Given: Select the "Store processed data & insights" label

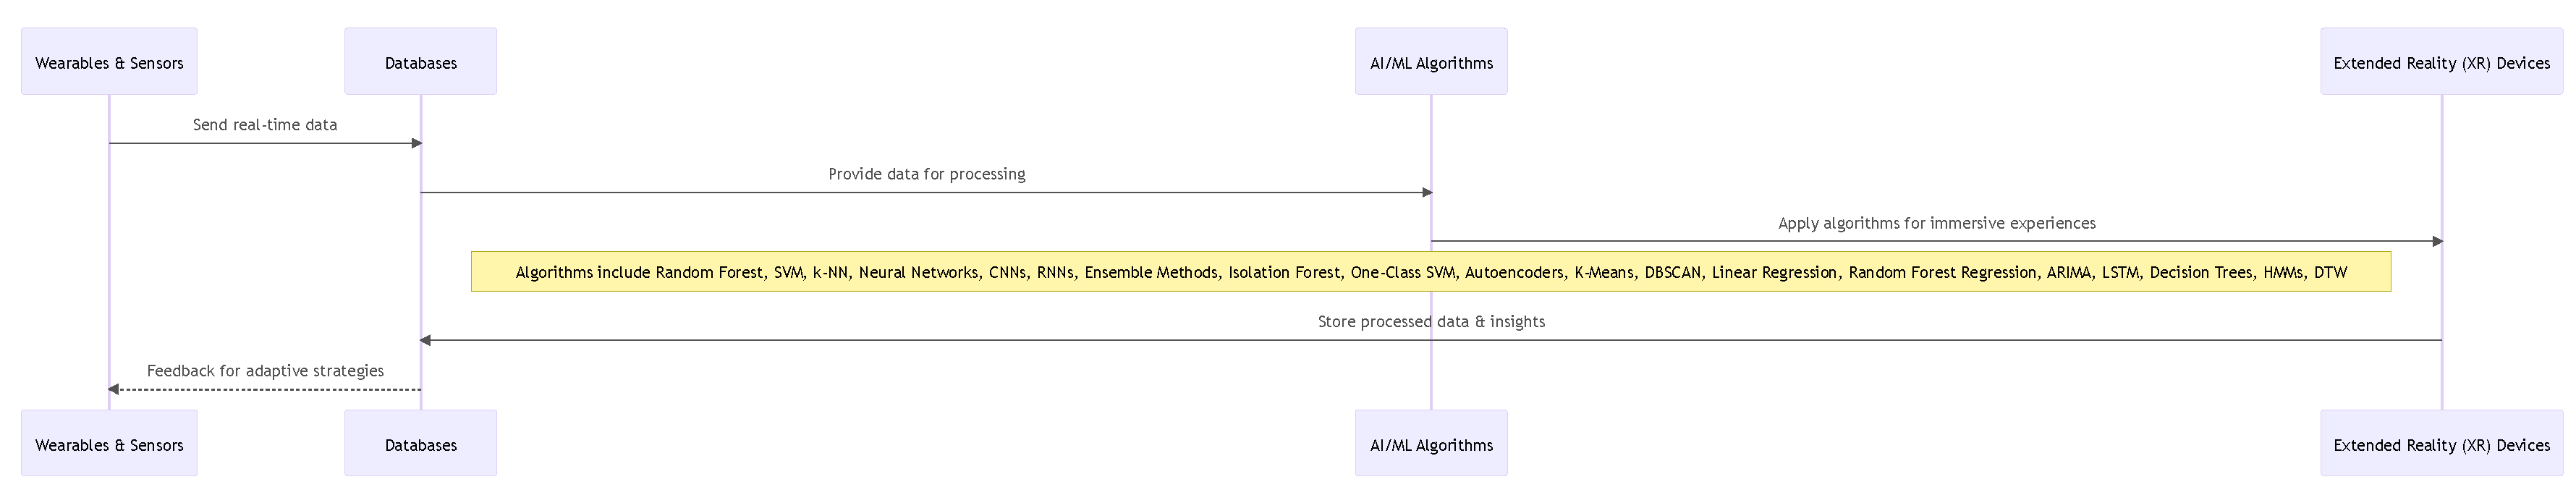Looking at the screenshot, I should pos(1431,321).
